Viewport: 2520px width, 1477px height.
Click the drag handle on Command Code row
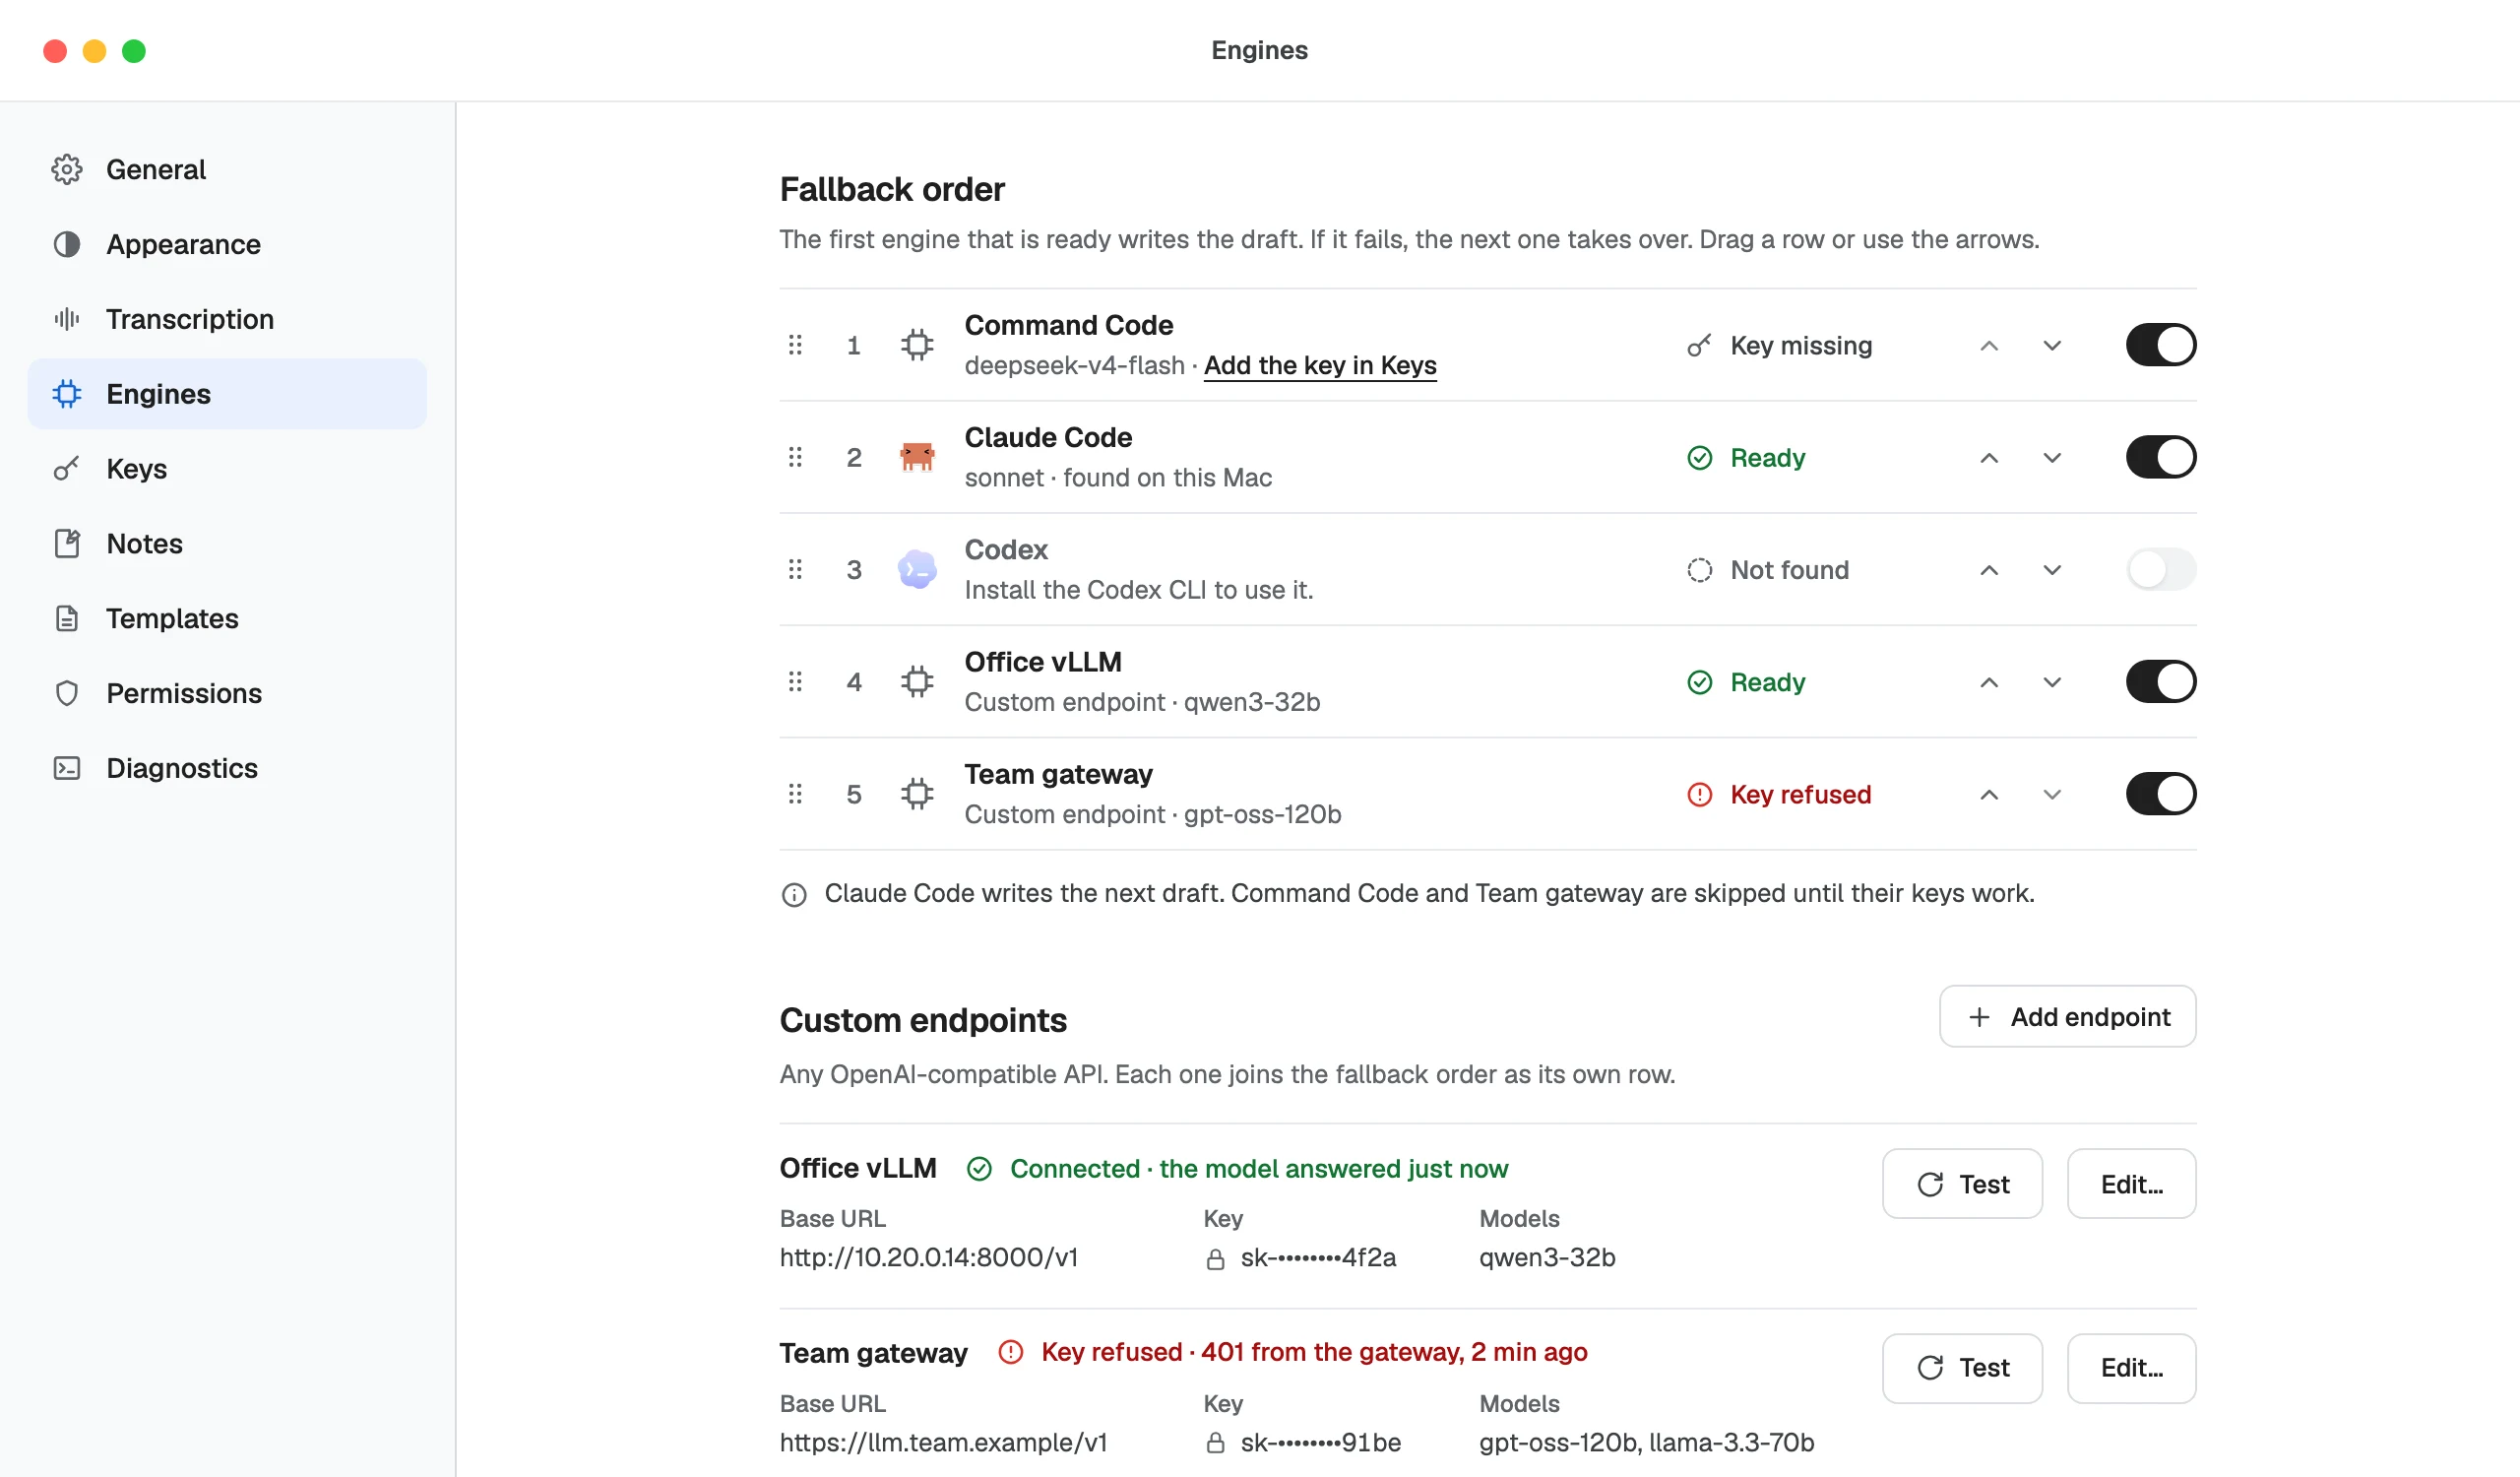point(795,345)
